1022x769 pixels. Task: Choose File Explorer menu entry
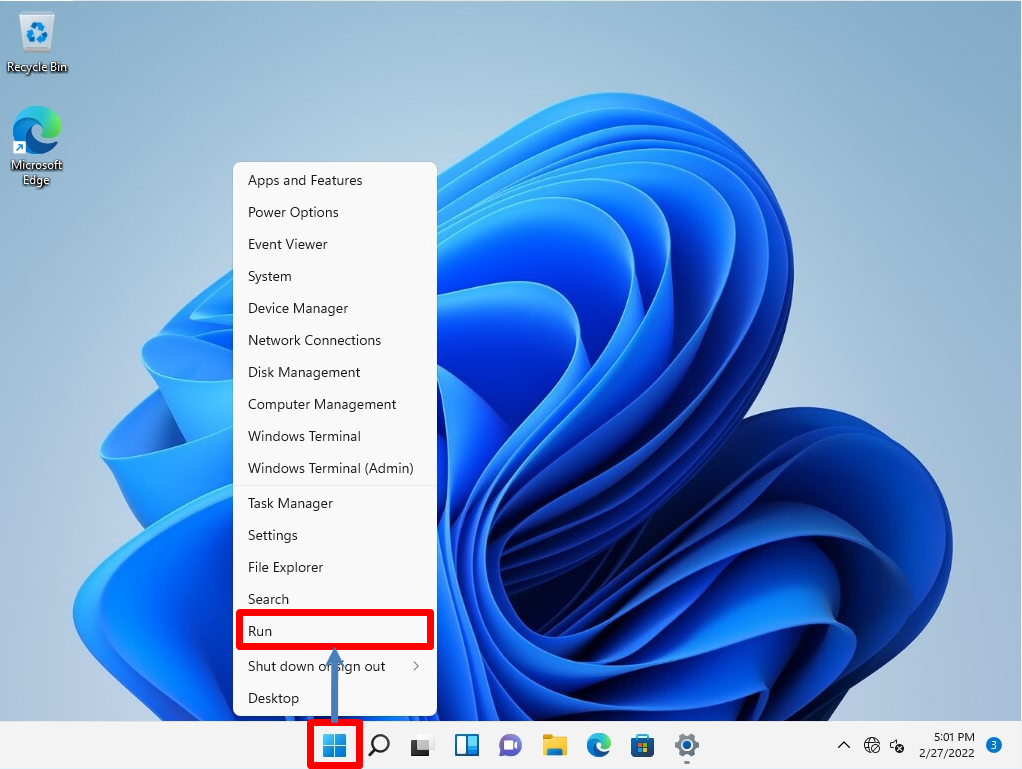[x=334, y=567]
